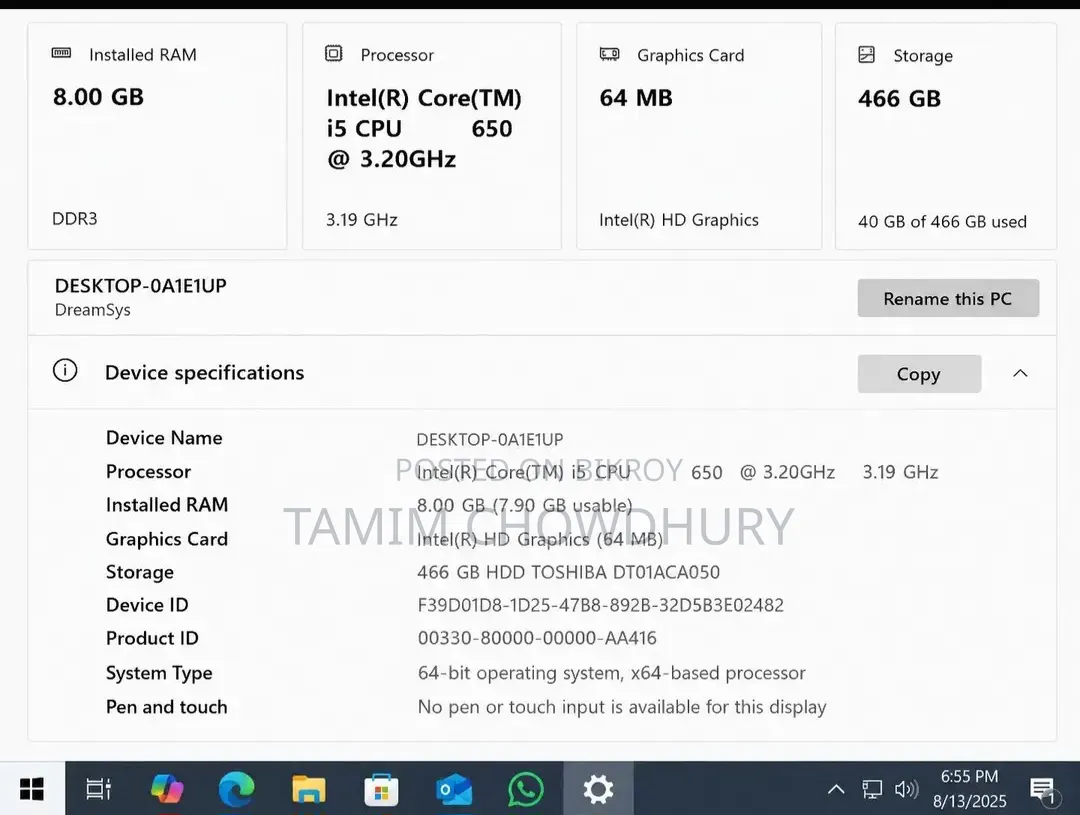Click the Rename this PC button

coord(948,298)
